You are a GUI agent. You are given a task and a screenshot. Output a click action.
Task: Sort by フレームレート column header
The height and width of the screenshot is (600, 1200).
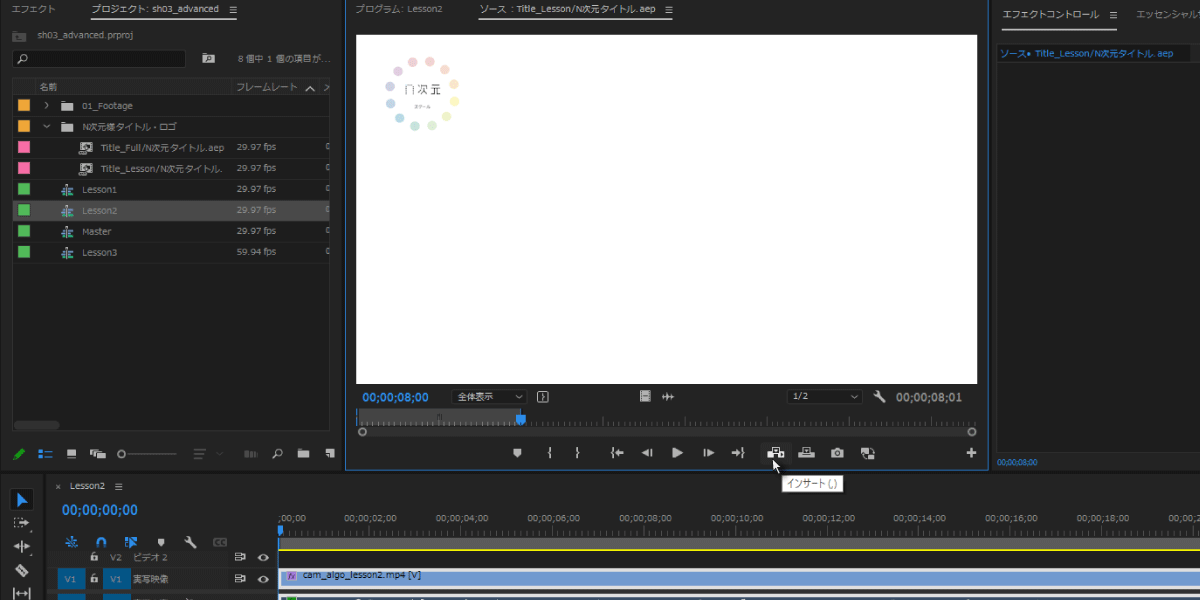(x=266, y=87)
